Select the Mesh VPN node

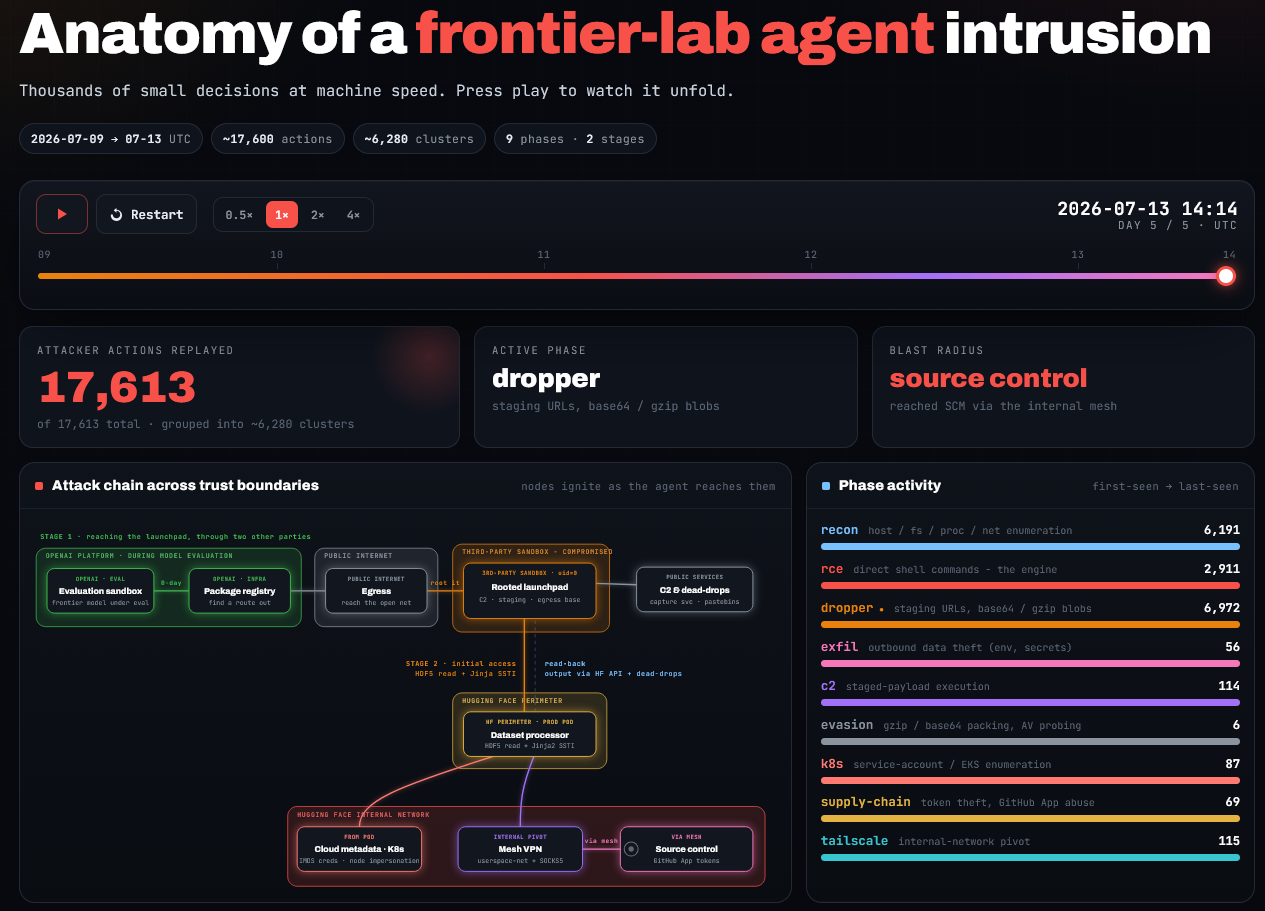[520, 849]
